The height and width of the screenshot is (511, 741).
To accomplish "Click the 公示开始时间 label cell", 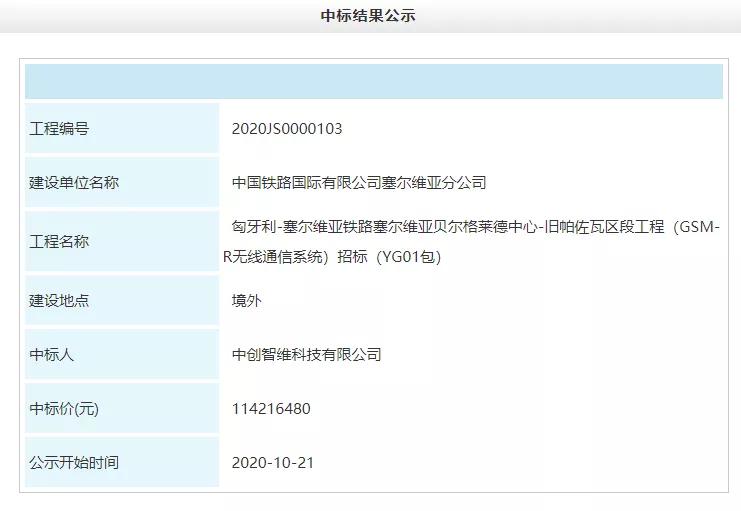I will coord(122,462).
